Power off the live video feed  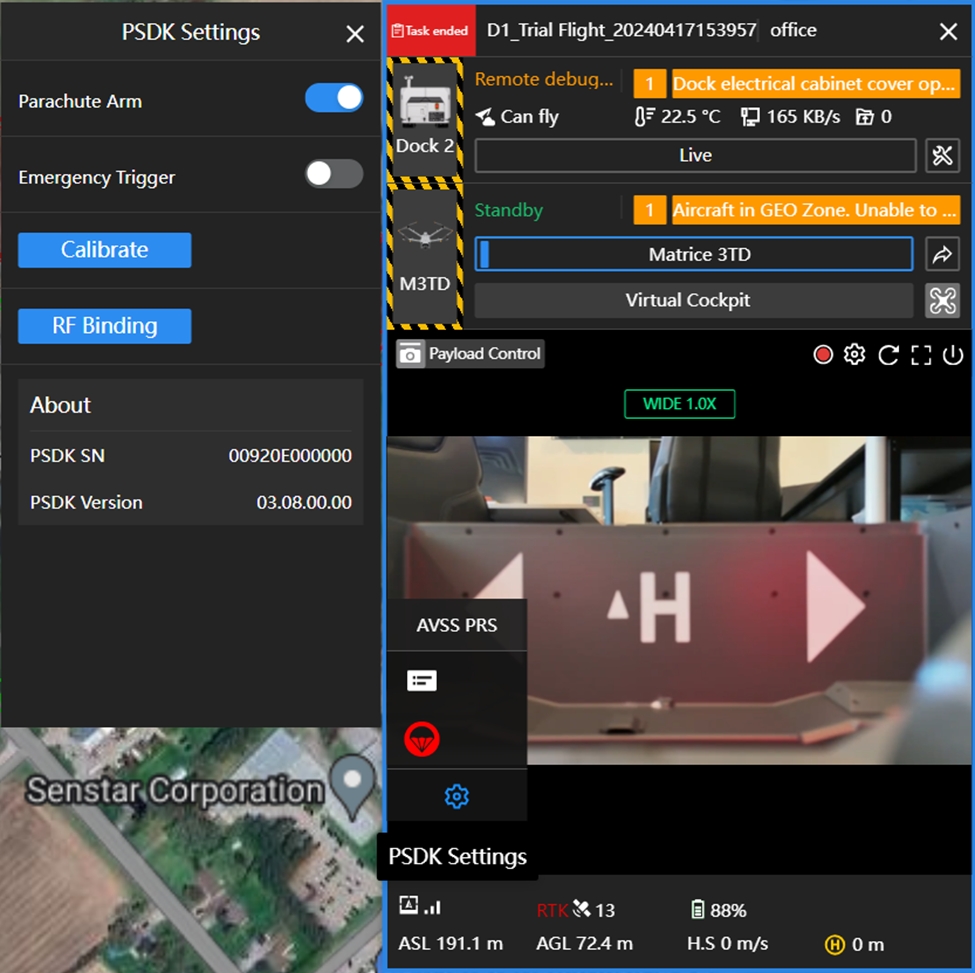[952, 355]
